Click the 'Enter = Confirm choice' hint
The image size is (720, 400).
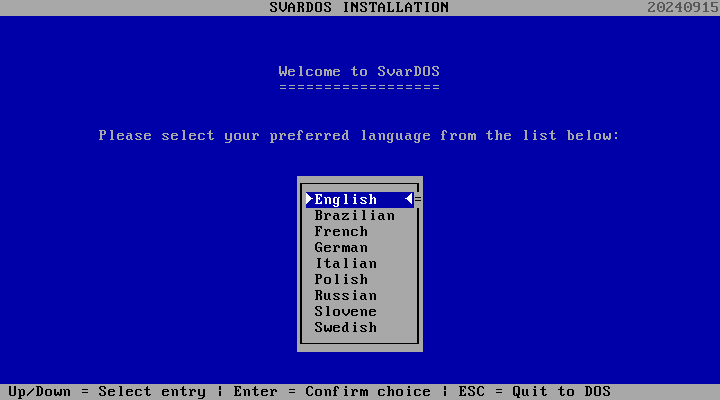(x=332, y=392)
